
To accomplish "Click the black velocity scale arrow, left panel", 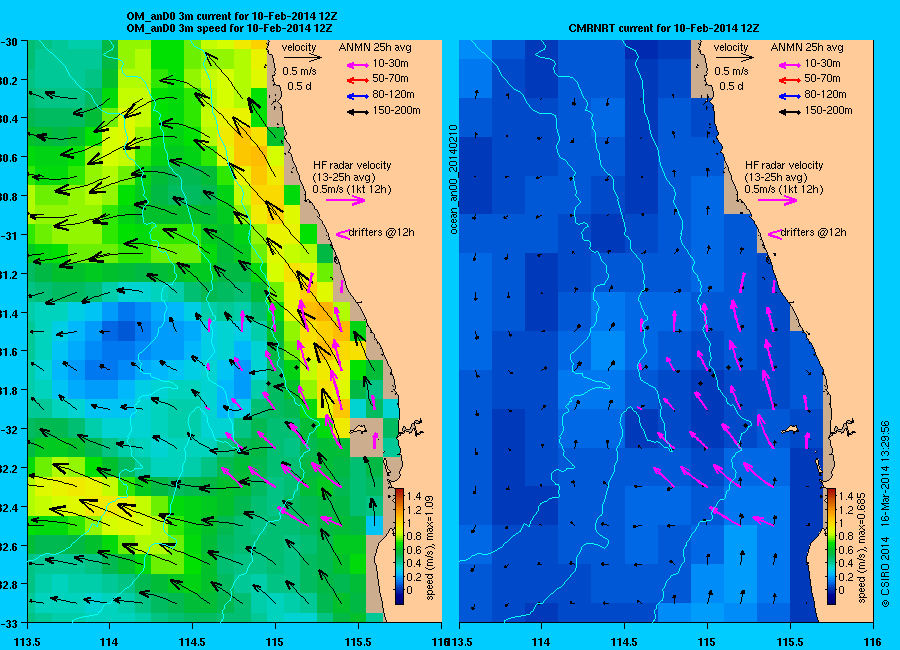I will pos(302,57).
